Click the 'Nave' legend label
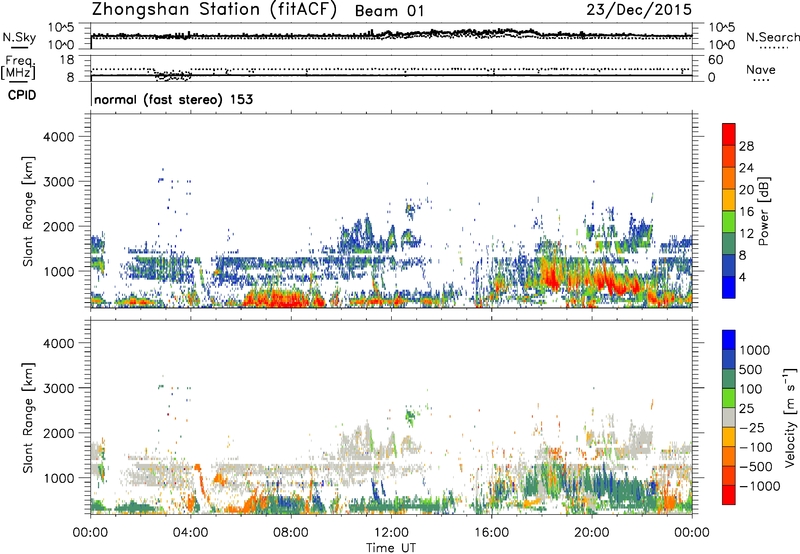The width and height of the screenshot is (800, 554). (761, 69)
